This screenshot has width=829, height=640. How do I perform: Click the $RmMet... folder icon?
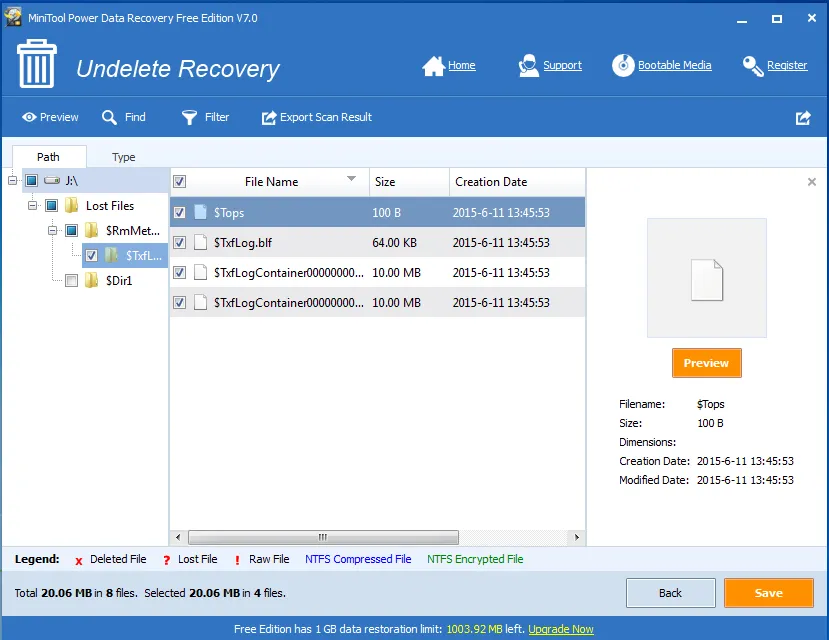91,230
